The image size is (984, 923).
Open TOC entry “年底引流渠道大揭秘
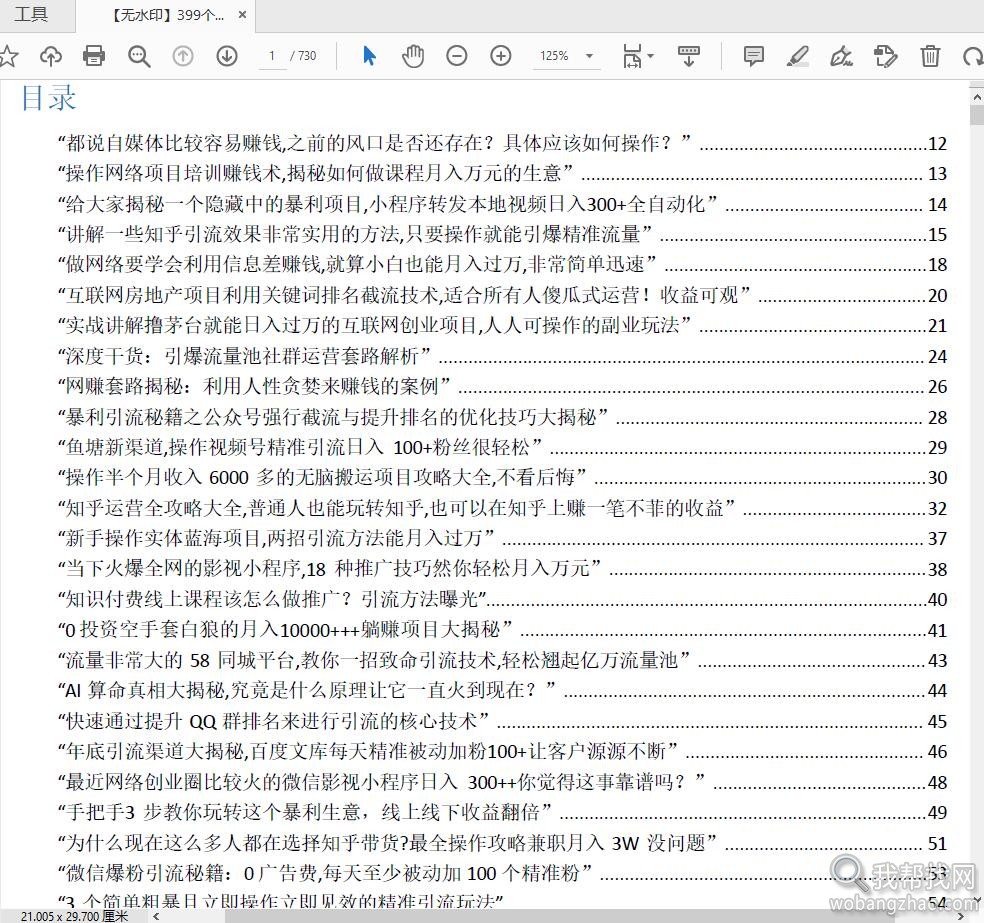[x=502, y=751]
